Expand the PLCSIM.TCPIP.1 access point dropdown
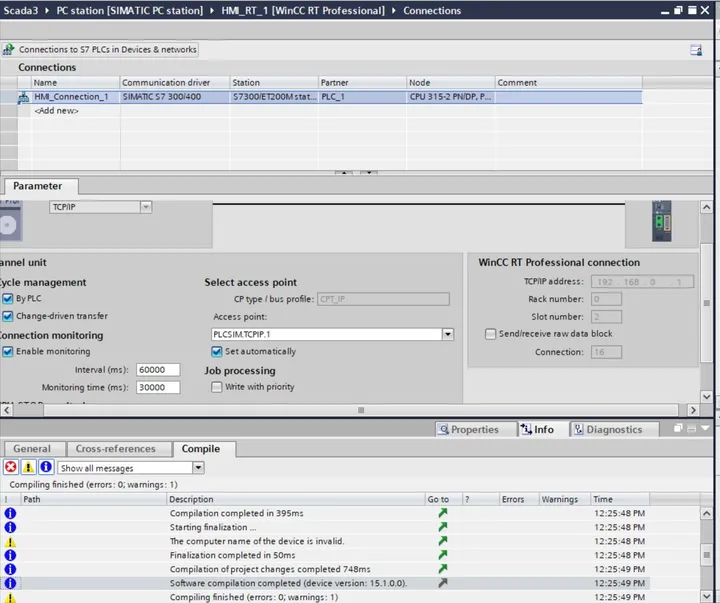Viewport: 720px width, 603px height. tap(448, 334)
